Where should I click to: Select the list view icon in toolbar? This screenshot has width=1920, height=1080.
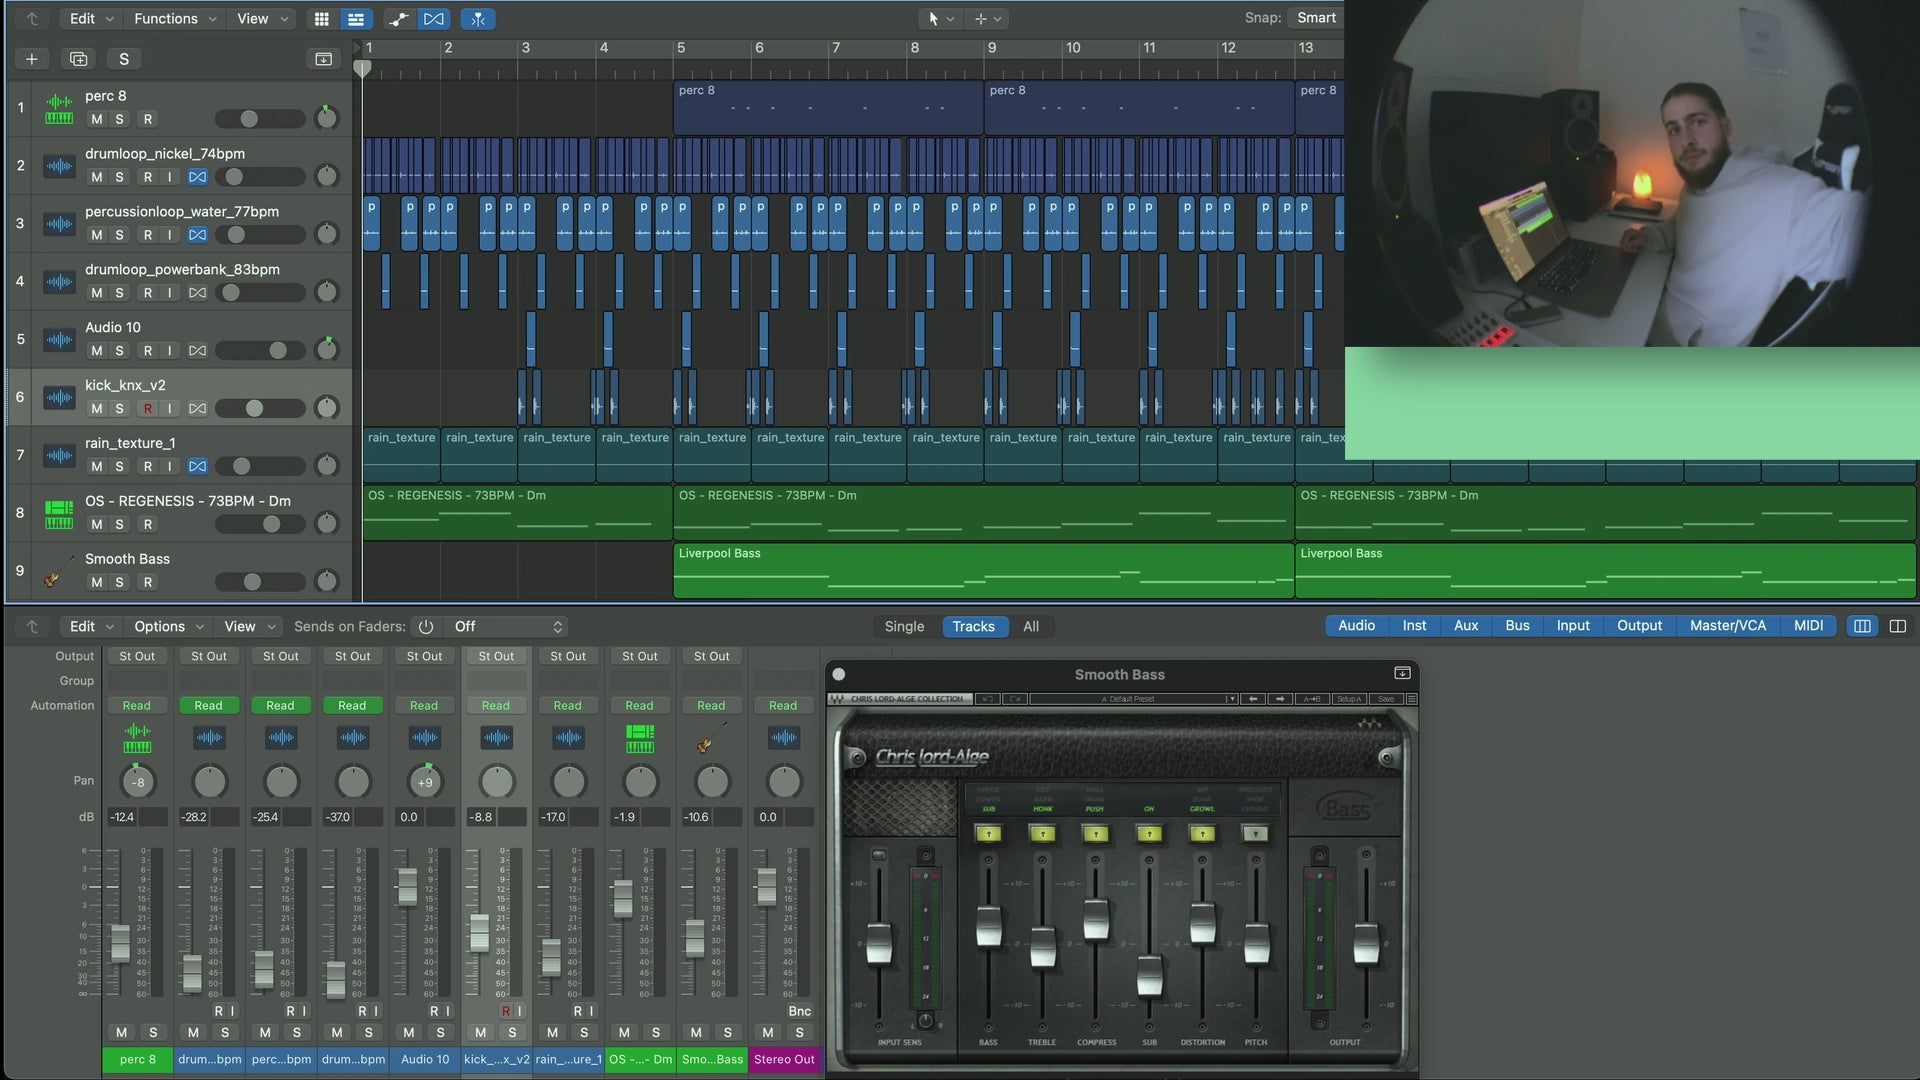(x=355, y=19)
